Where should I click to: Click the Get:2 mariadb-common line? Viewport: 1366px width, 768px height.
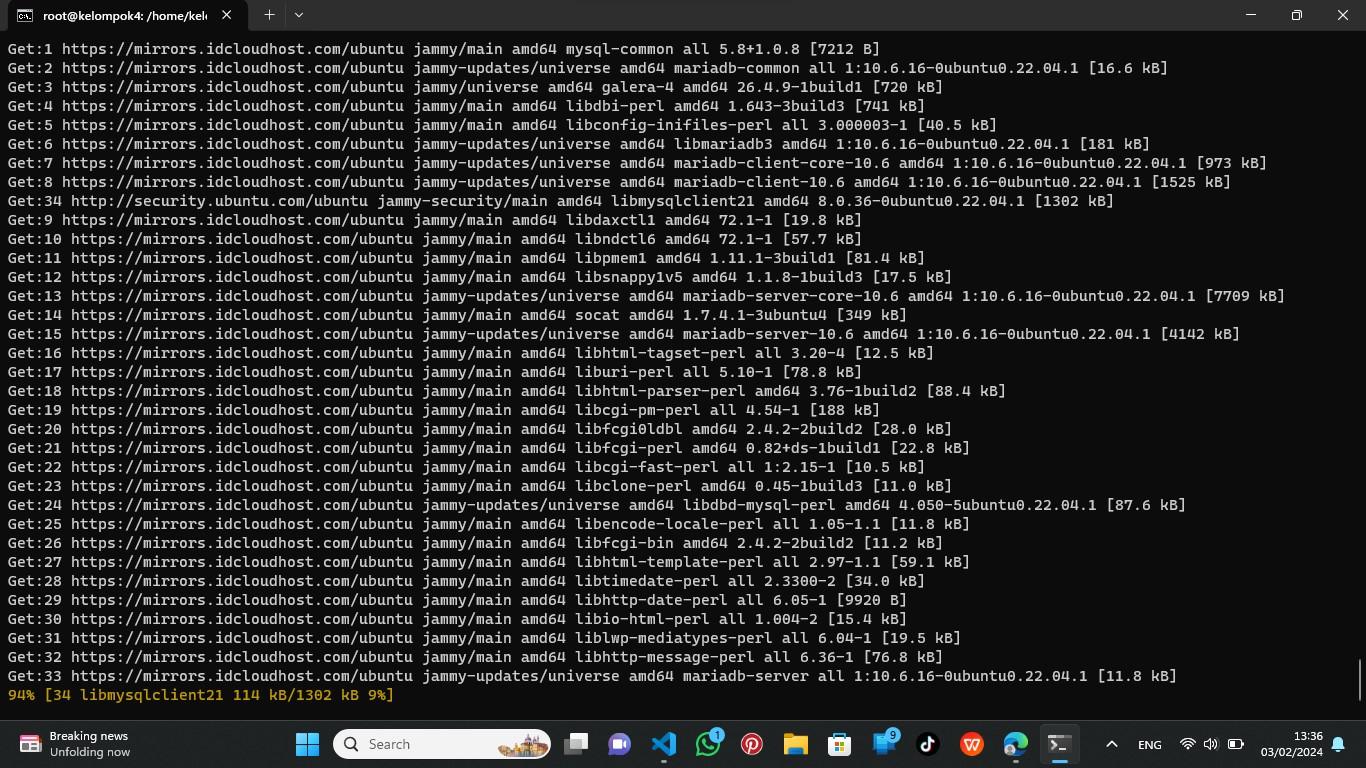click(x=588, y=68)
